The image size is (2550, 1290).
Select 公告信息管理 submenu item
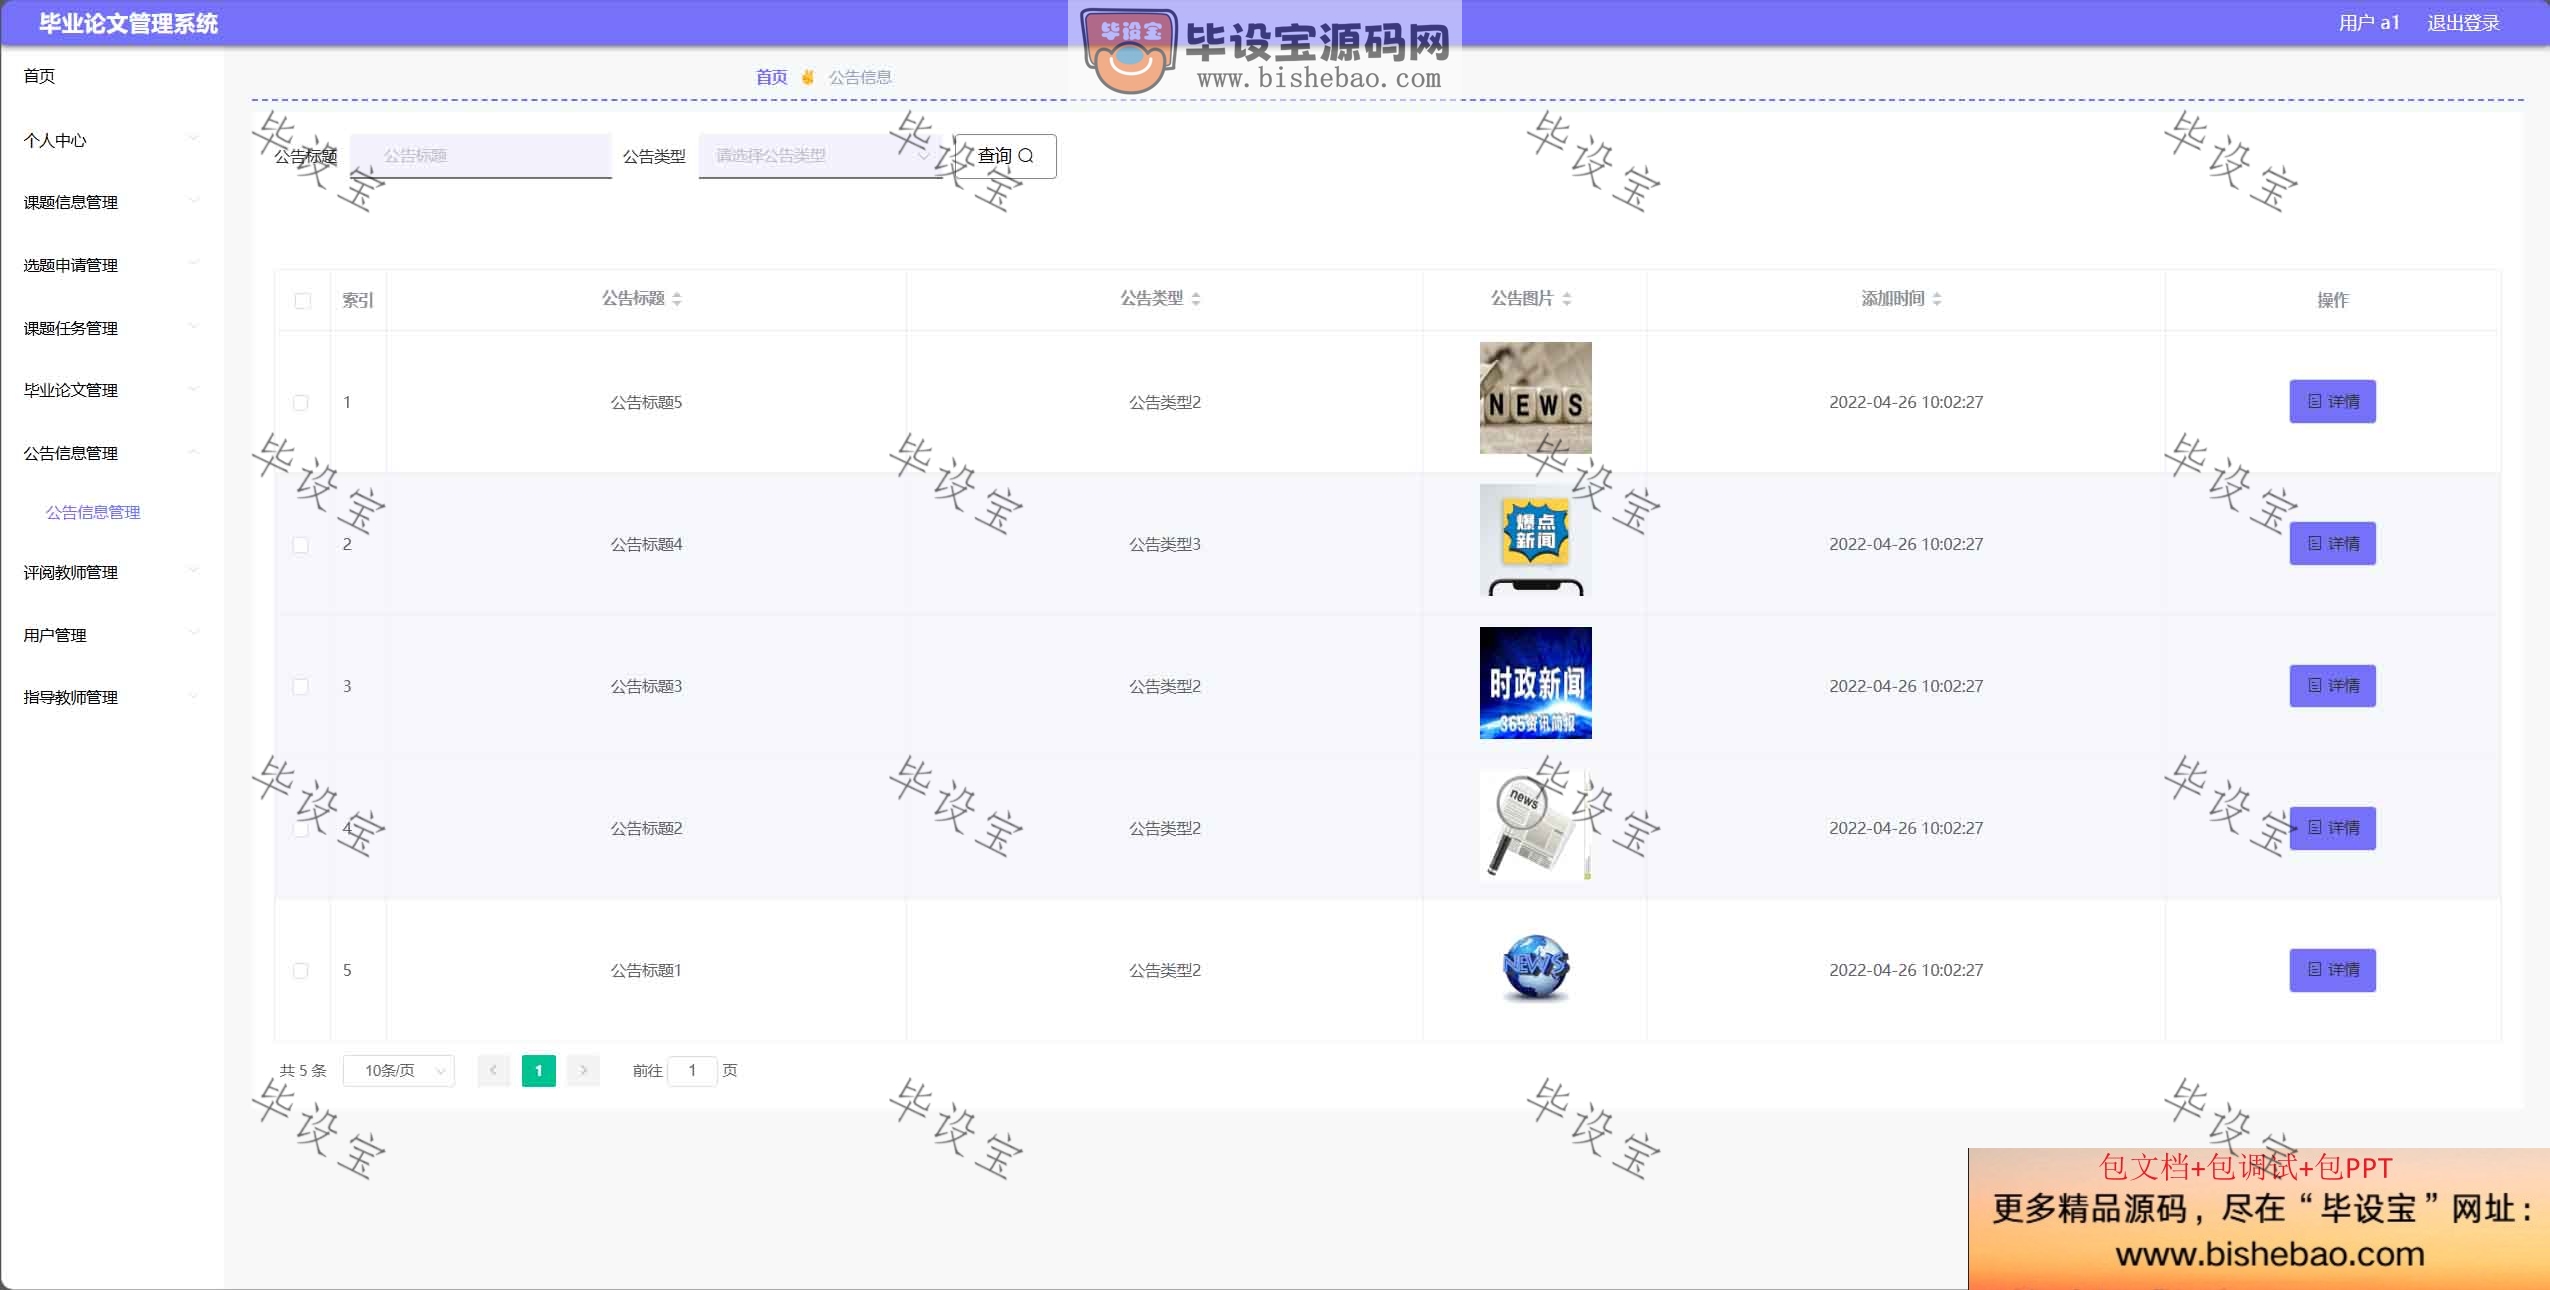pyautogui.click(x=93, y=512)
